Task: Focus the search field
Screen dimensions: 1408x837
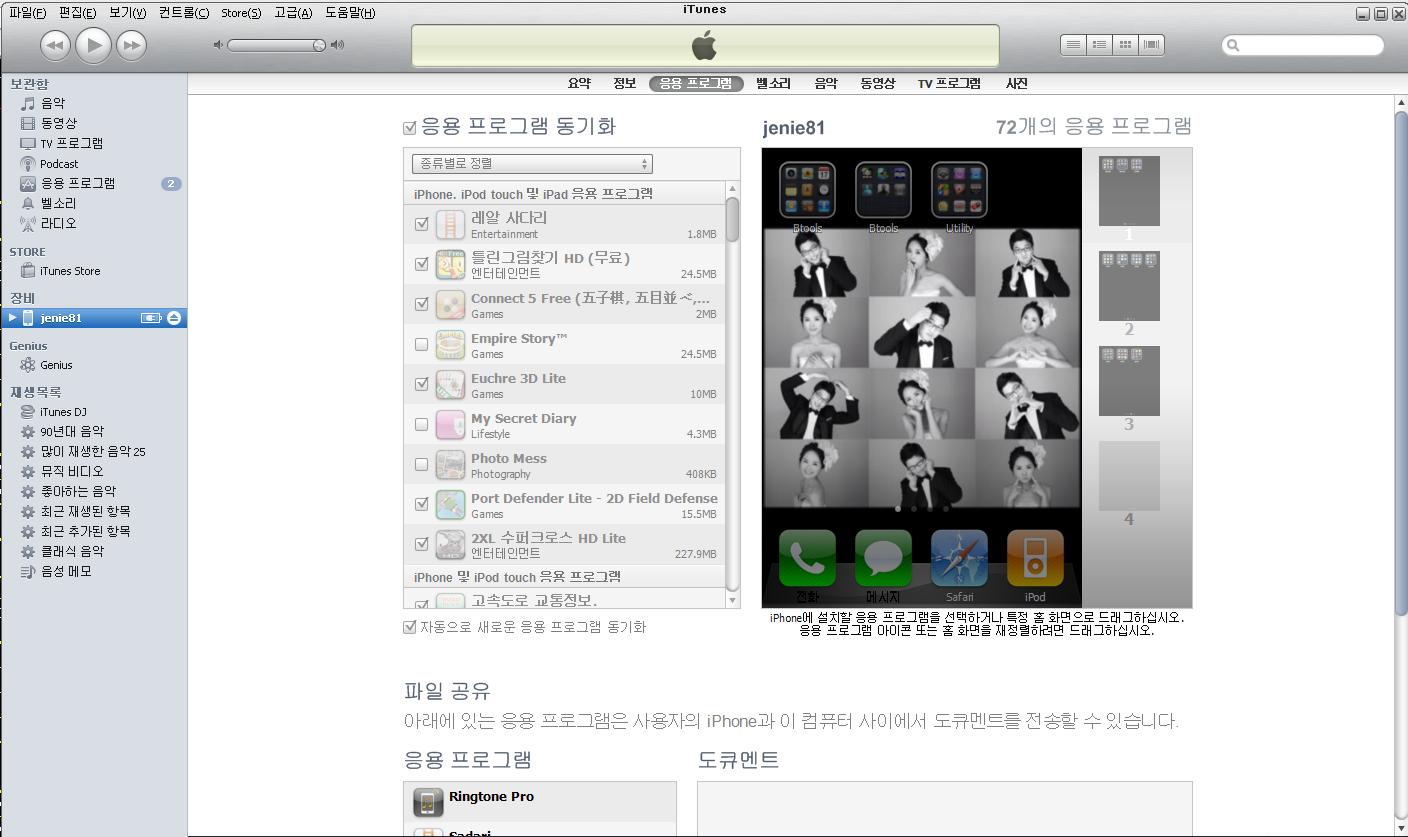Action: (x=1303, y=45)
